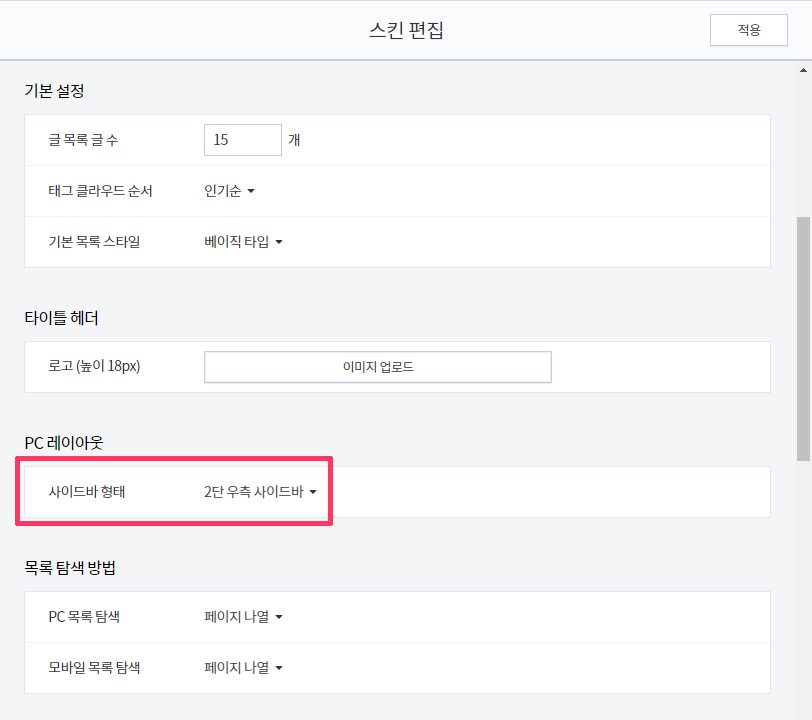Click the vertical scrollbar thumb

point(803,339)
